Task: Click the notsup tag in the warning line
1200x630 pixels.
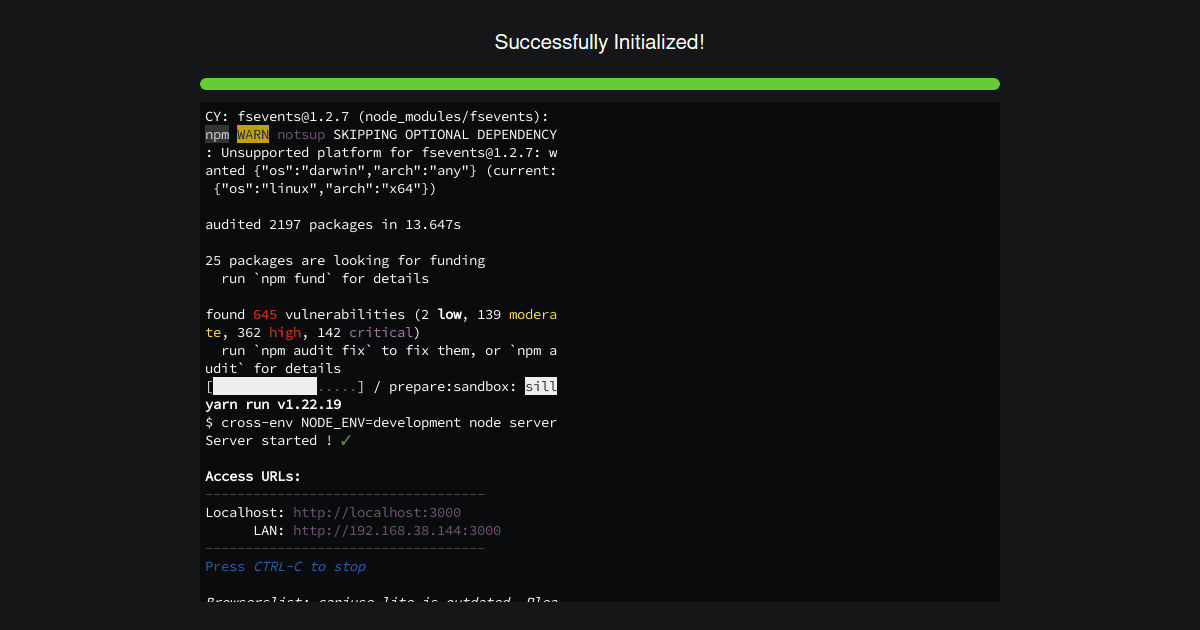Action: [x=301, y=134]
